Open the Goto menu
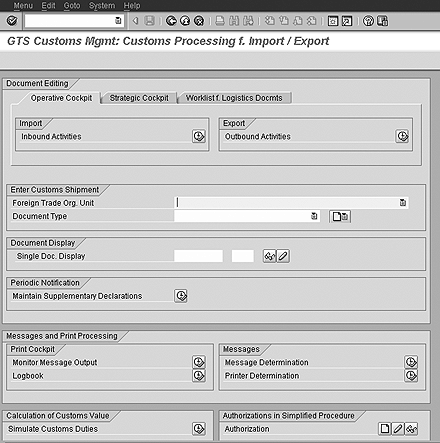This screenshot has width=440, height=443. [72, 6]
